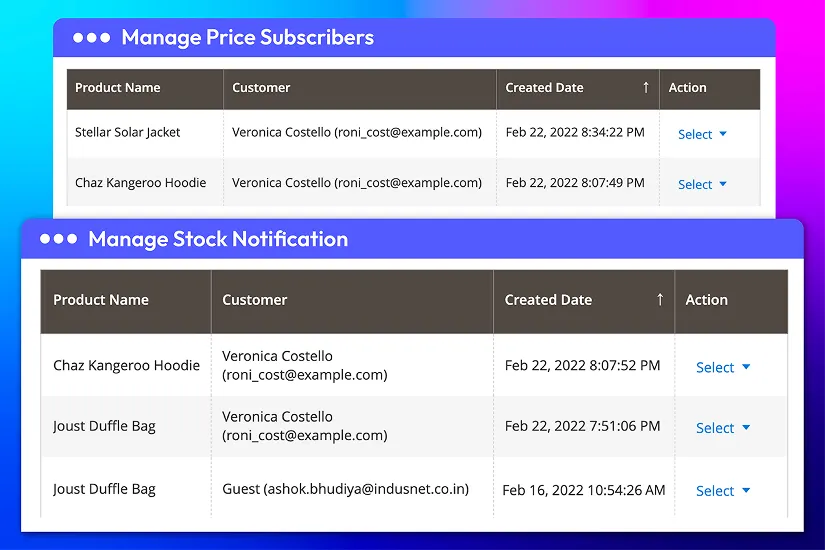This screenshot has width=825, height=550.
Task: Click window dots on Manage Stock Notification
Action: 58,239
